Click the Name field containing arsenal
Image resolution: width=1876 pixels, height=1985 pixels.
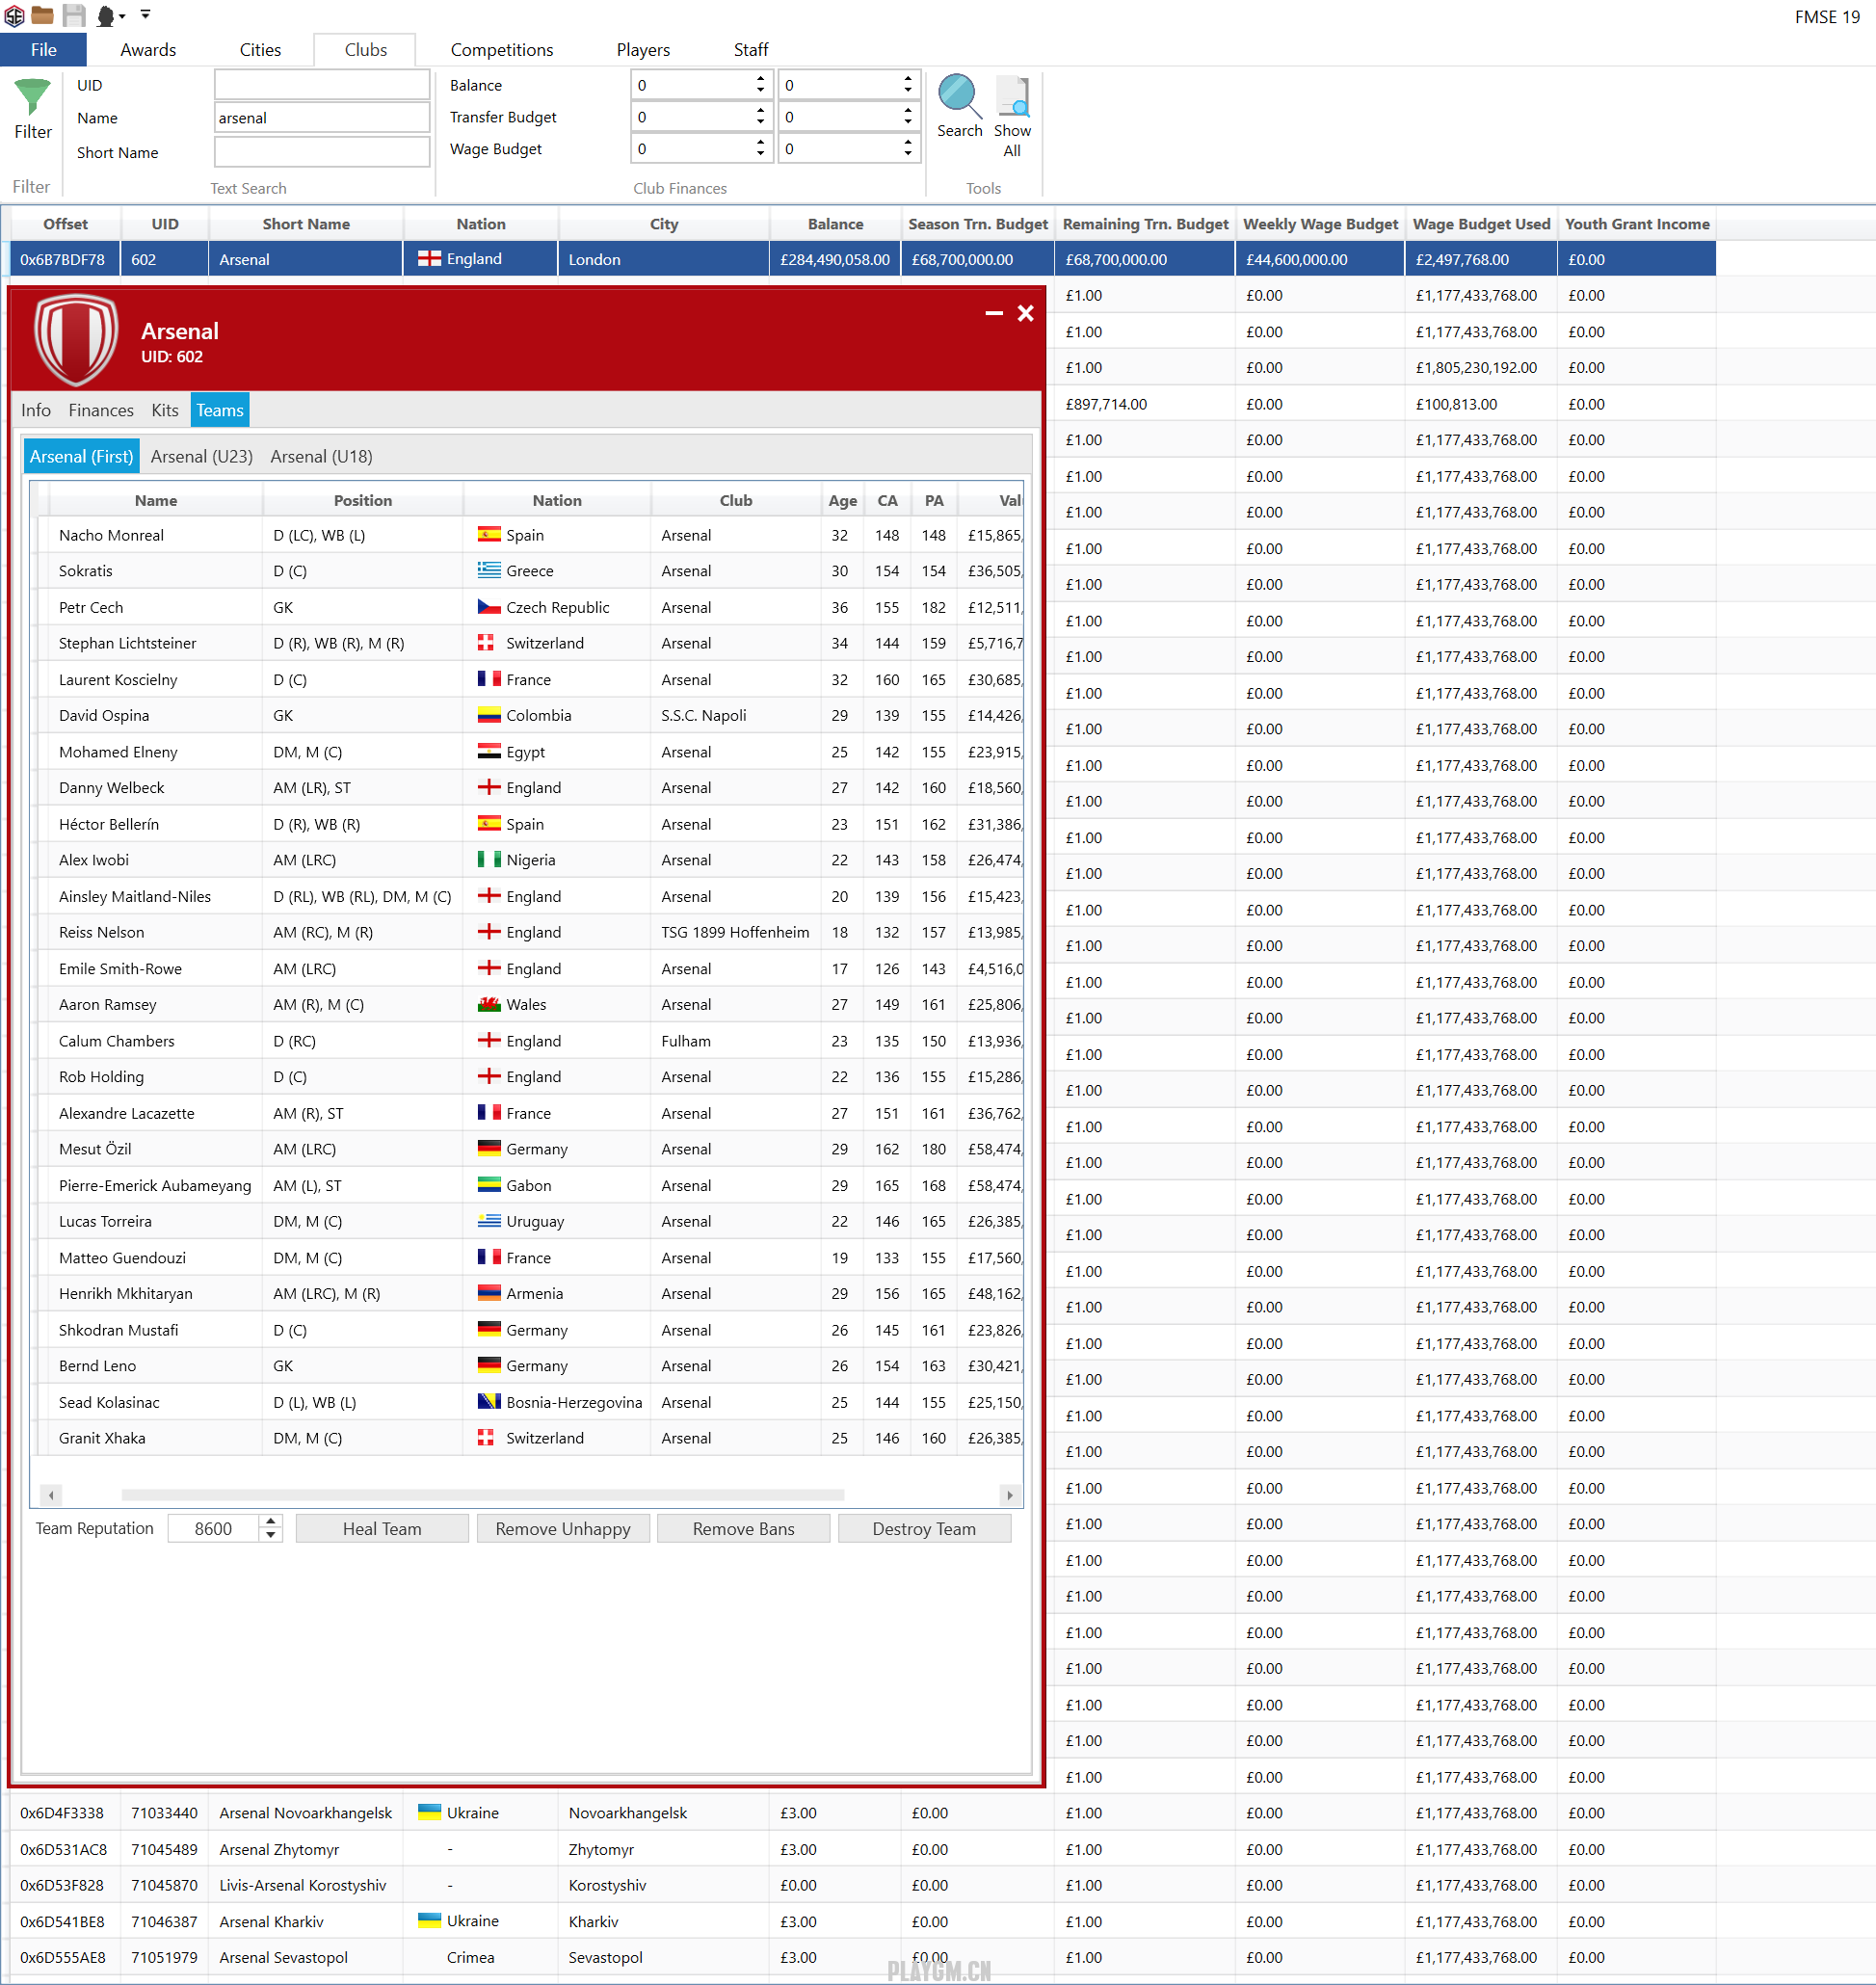[x=322, y=118]
